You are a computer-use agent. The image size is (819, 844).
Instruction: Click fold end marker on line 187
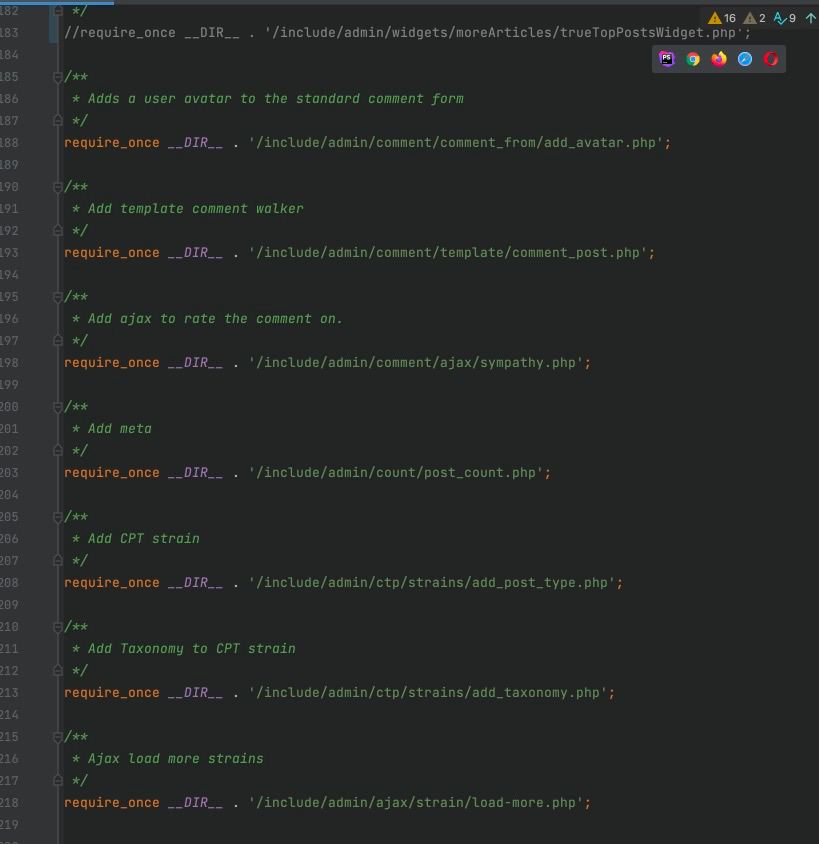pyautogui.click(x=58, y=121)
